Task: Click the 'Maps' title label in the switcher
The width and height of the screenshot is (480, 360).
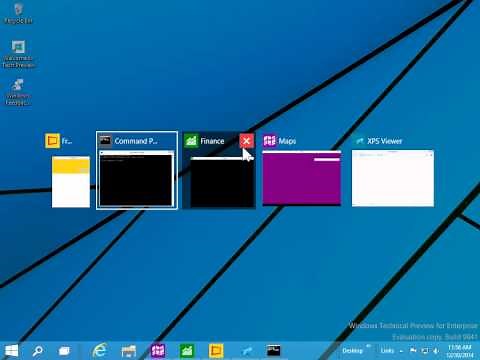Action: point(287,141)
